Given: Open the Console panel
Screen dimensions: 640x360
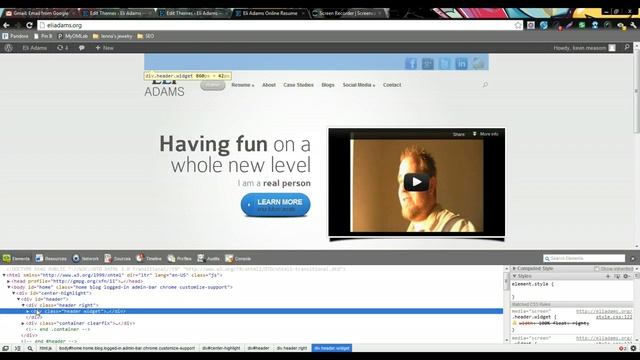Looking at the screenshot, I should pyautogui.click(x=238, y=258).
